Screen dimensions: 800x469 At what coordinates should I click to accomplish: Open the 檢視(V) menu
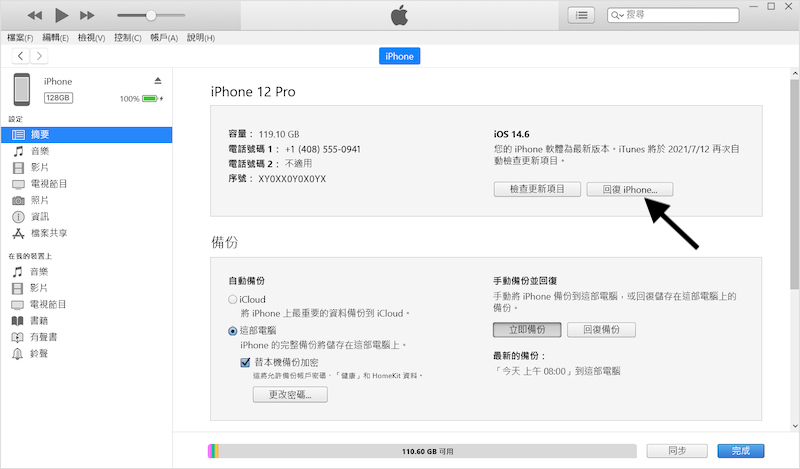tap(91, 38)
